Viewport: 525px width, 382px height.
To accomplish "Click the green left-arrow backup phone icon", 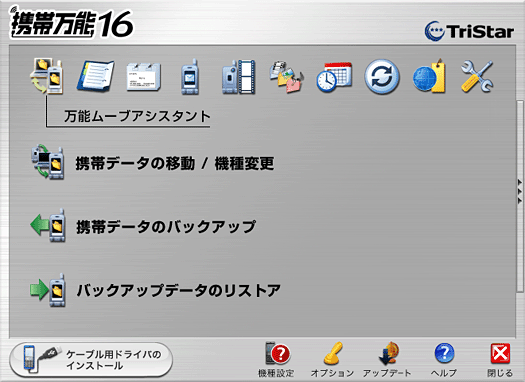I will pos(48,225).
